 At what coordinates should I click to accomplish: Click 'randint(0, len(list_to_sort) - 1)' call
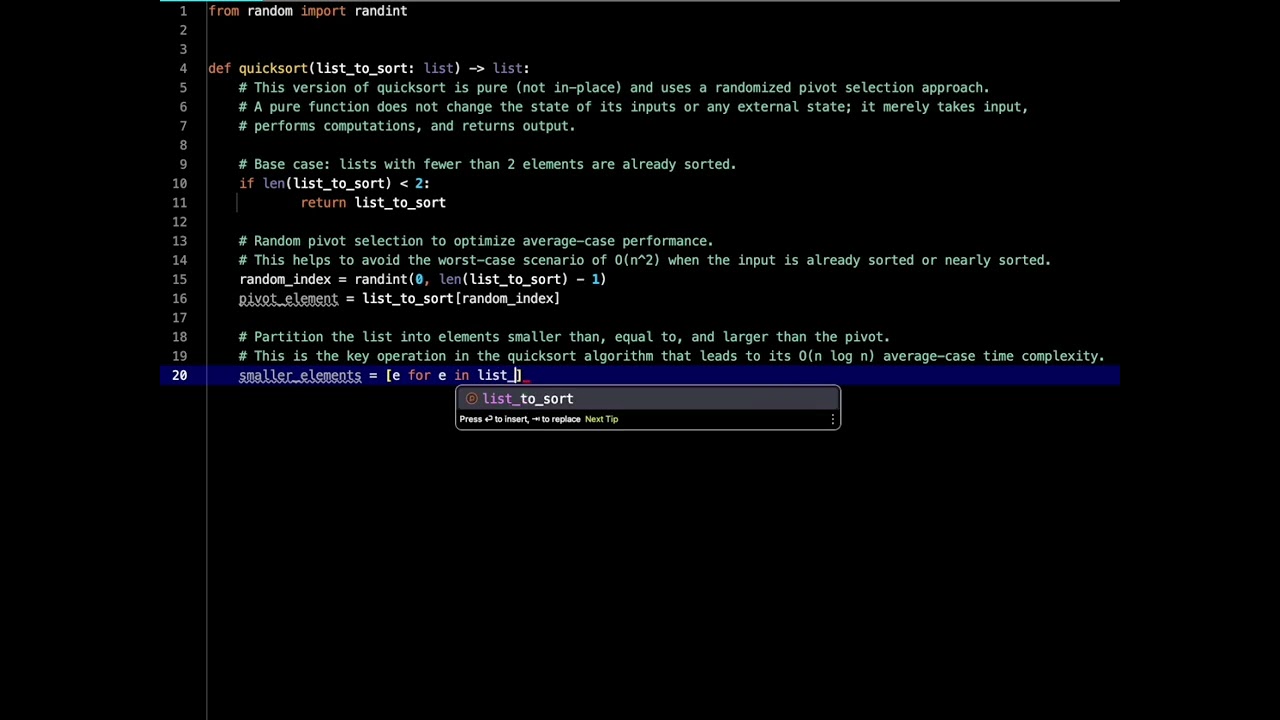[480, 280]
